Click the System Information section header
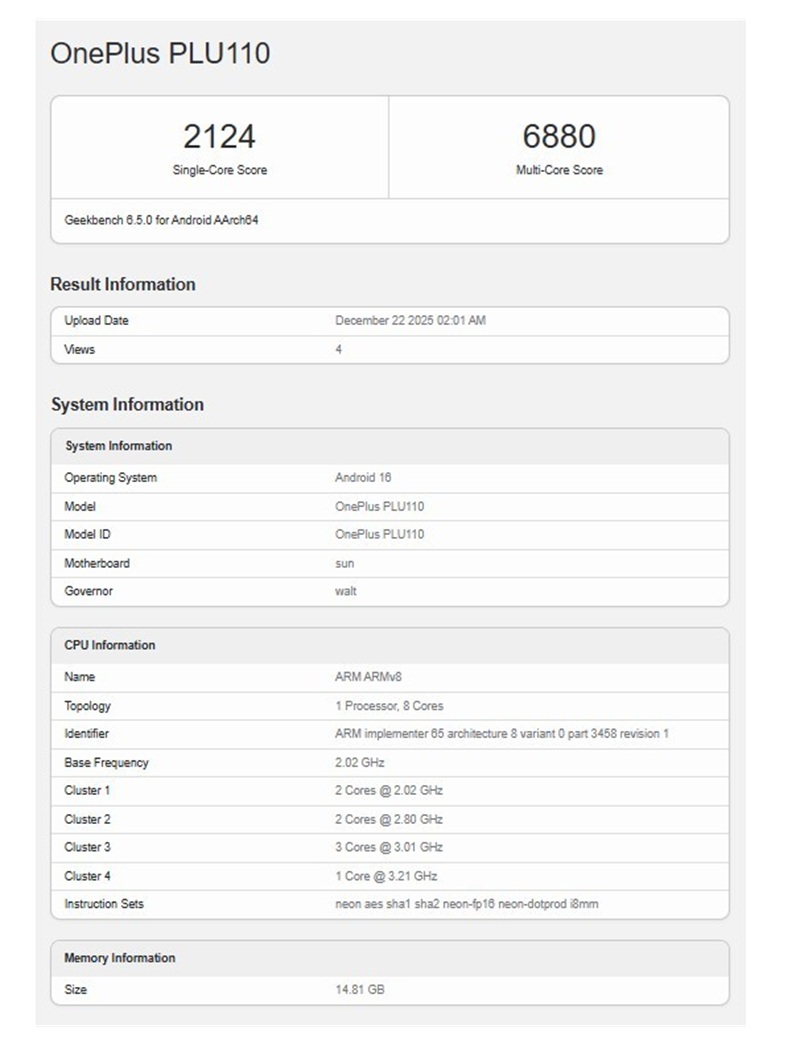 coord(127,404)
